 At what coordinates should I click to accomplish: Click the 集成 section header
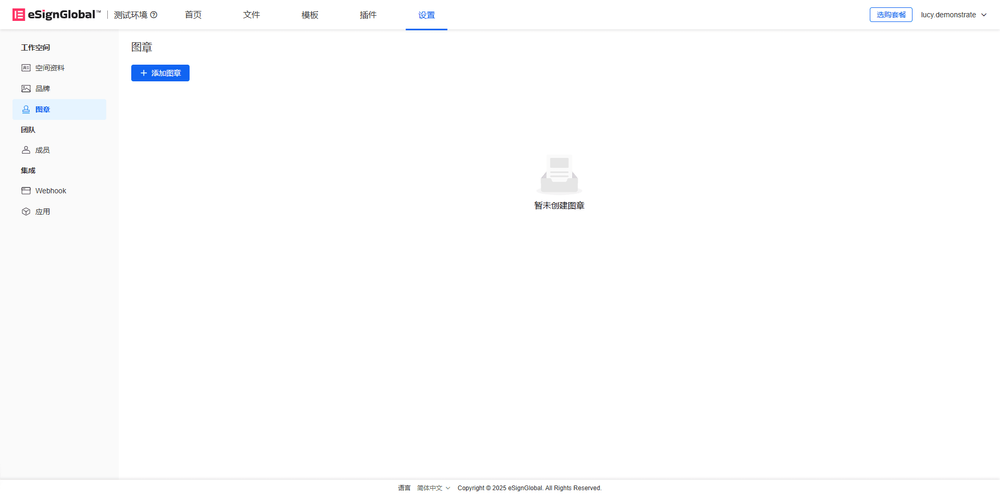pos(28,171)
